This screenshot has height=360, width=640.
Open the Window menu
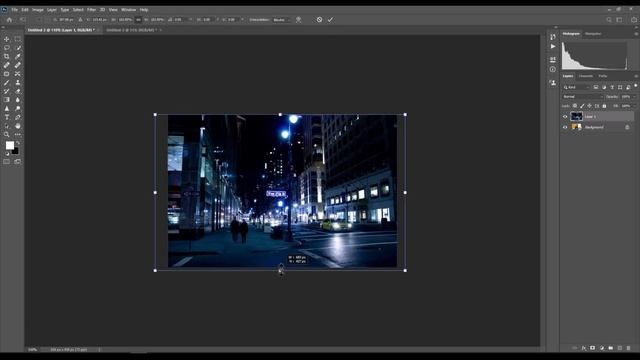(129, 10)
